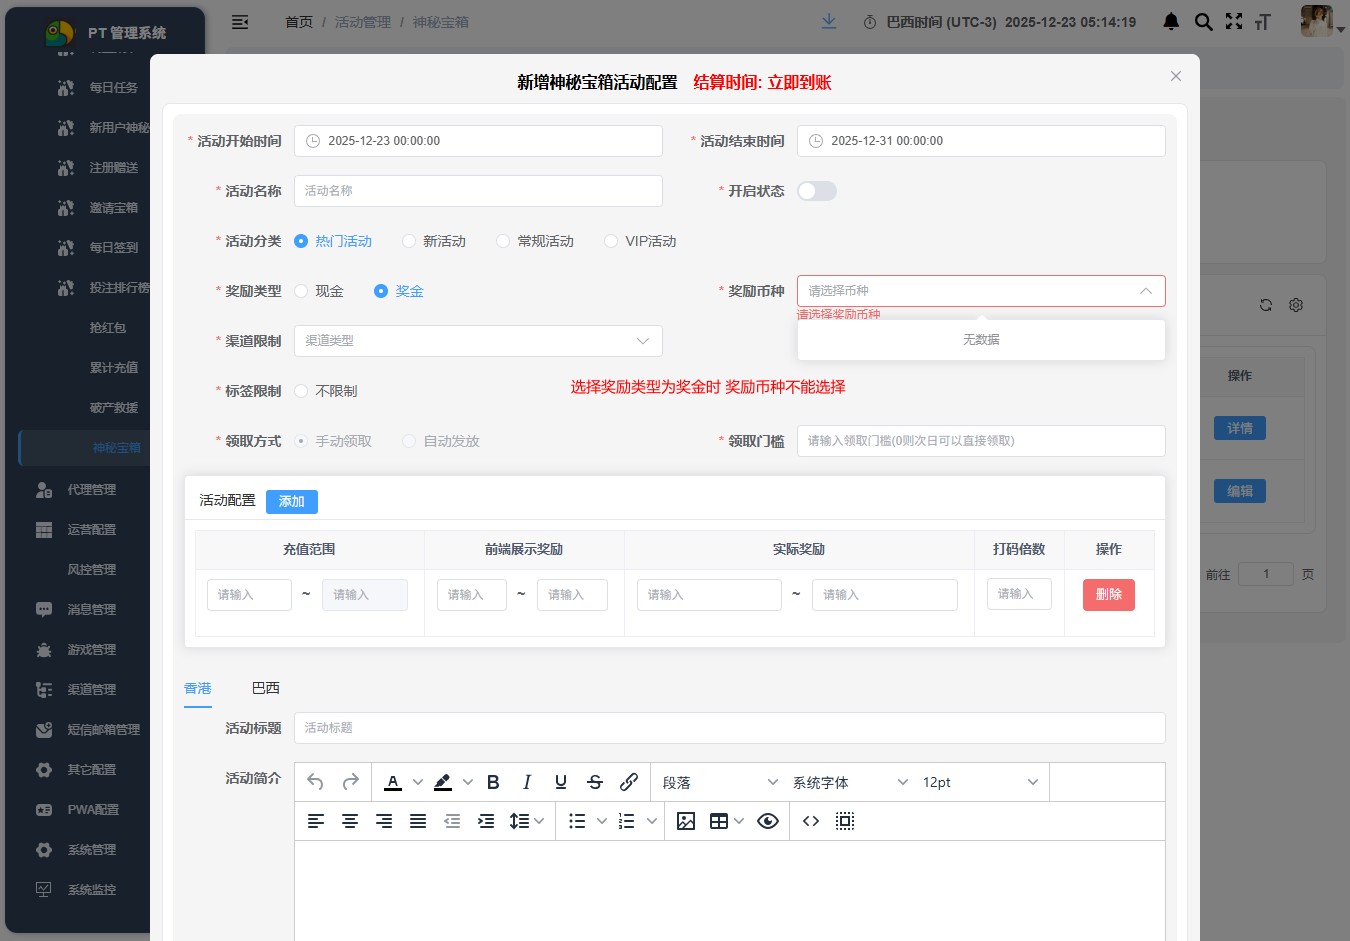Open the 渠道限制 channel type dropdown
Screen dimensions: 1350x941
[x=478, y=341]
